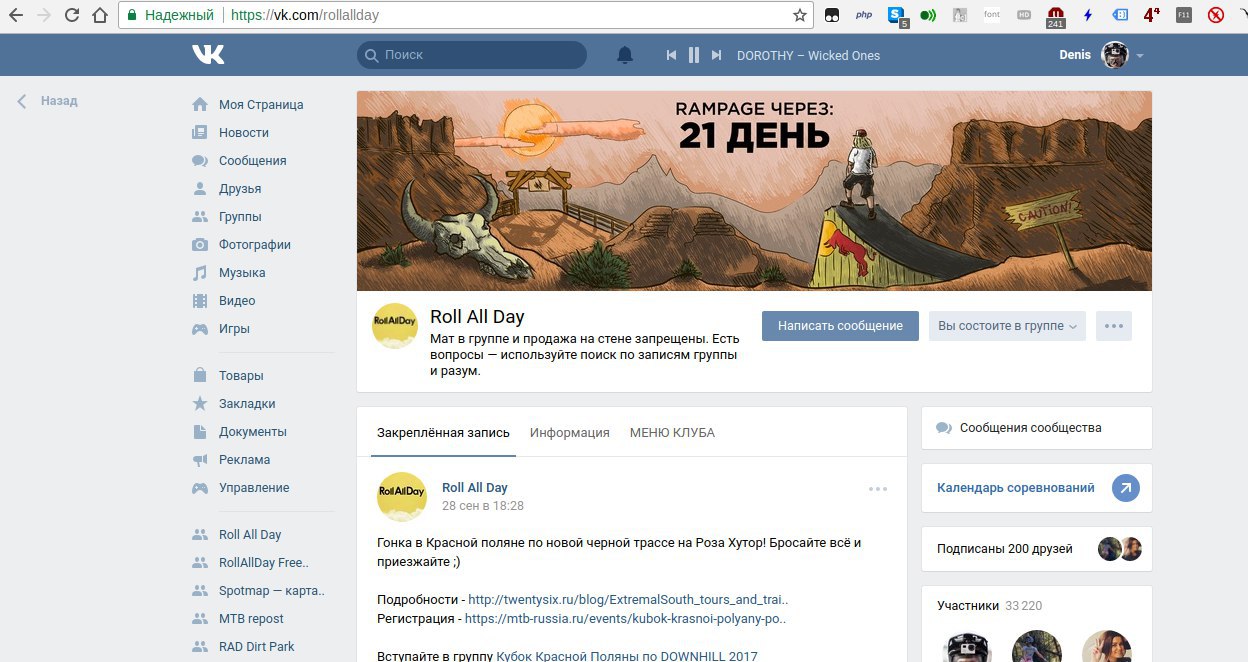The width and height of the screenshot is (1248, 662).
Task: Click the VK Поиск search field
Action: tap(472, 55)
